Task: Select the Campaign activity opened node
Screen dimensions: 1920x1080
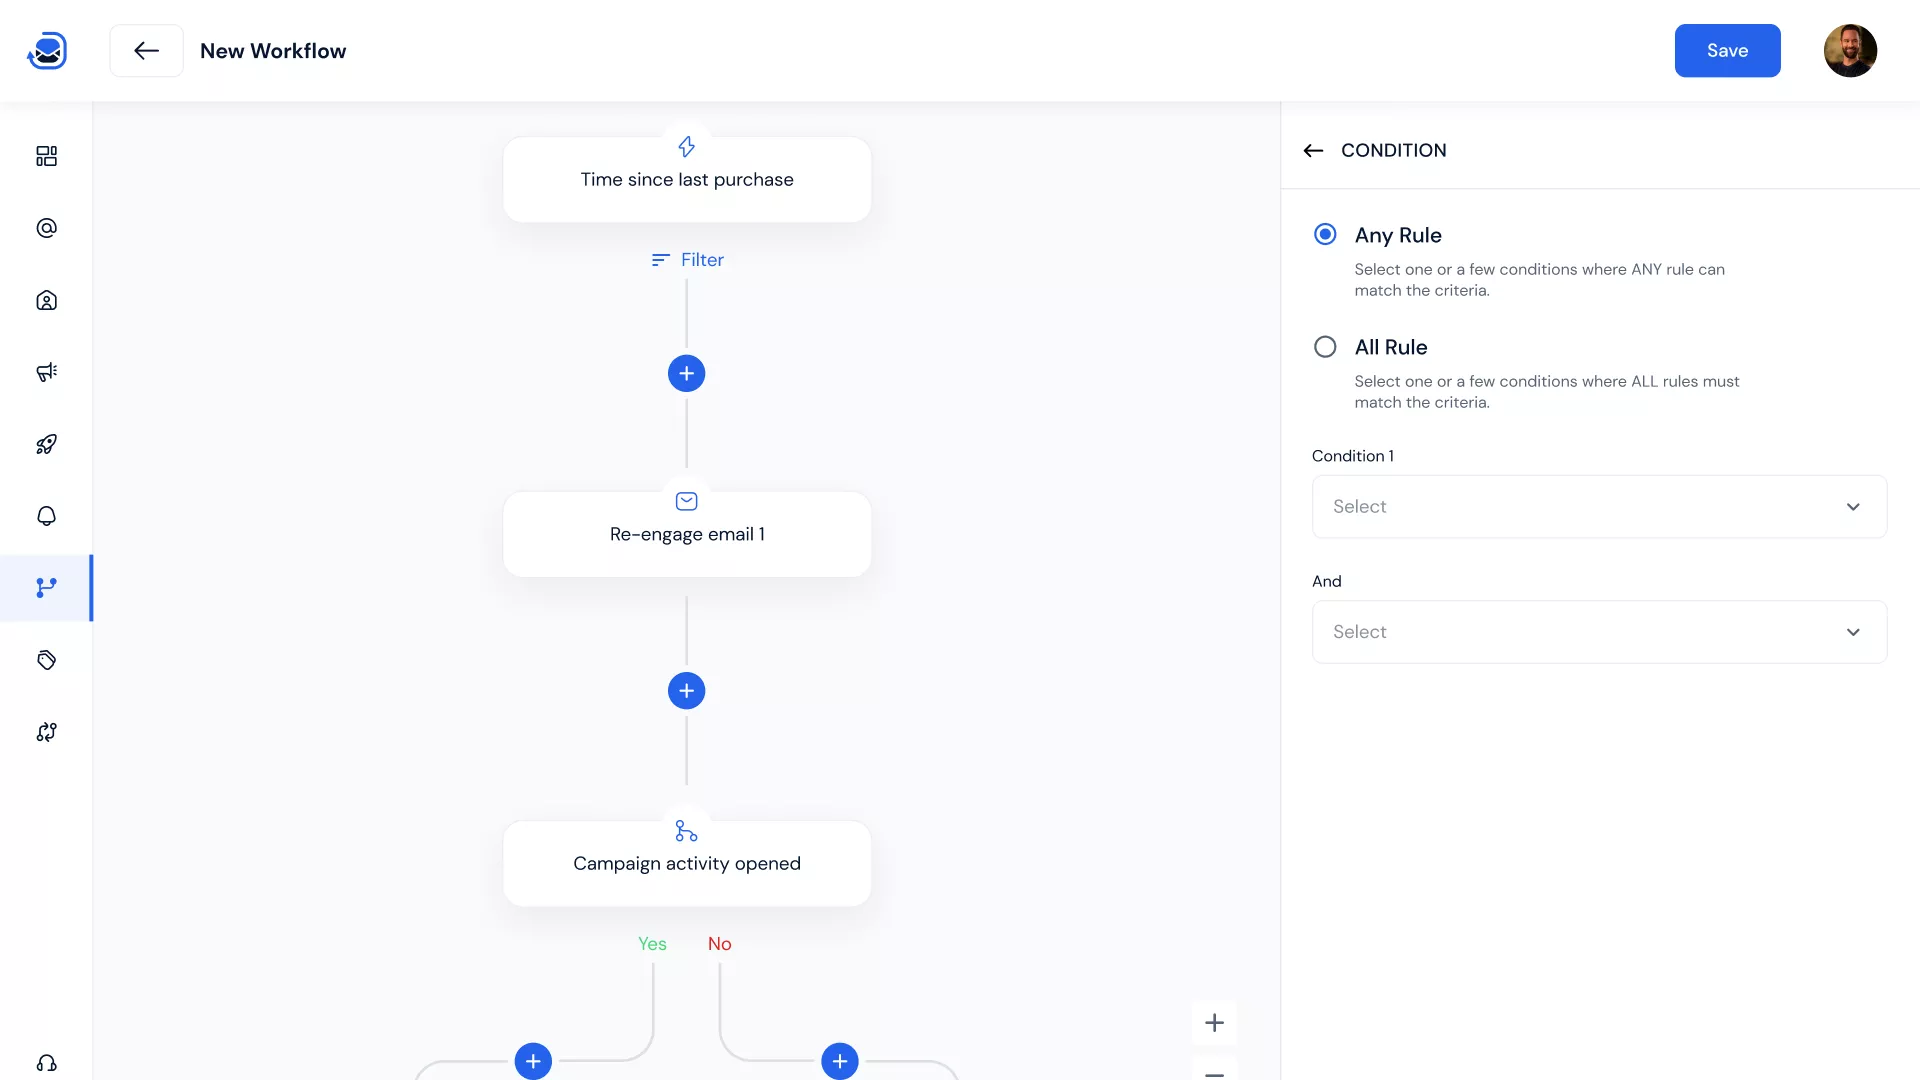Action: (x=687, y=864)
